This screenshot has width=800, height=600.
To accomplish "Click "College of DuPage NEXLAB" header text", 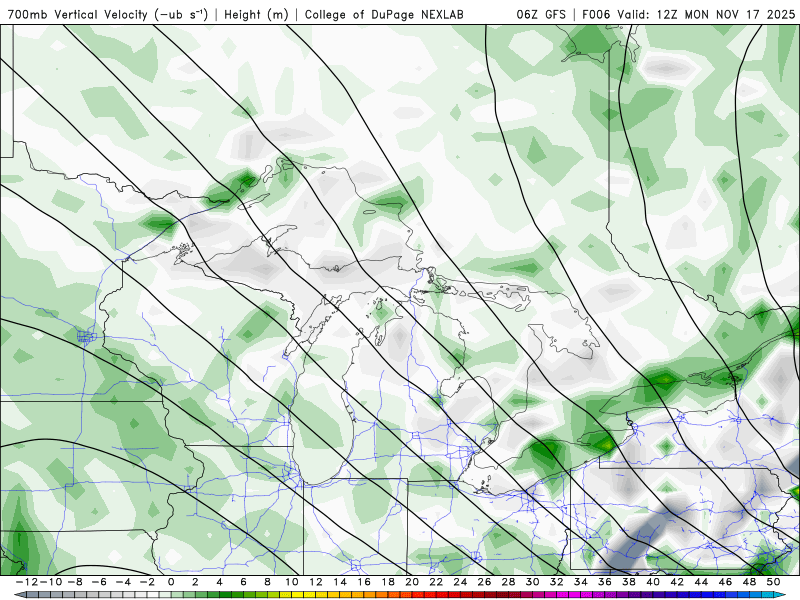I will 384,15.
